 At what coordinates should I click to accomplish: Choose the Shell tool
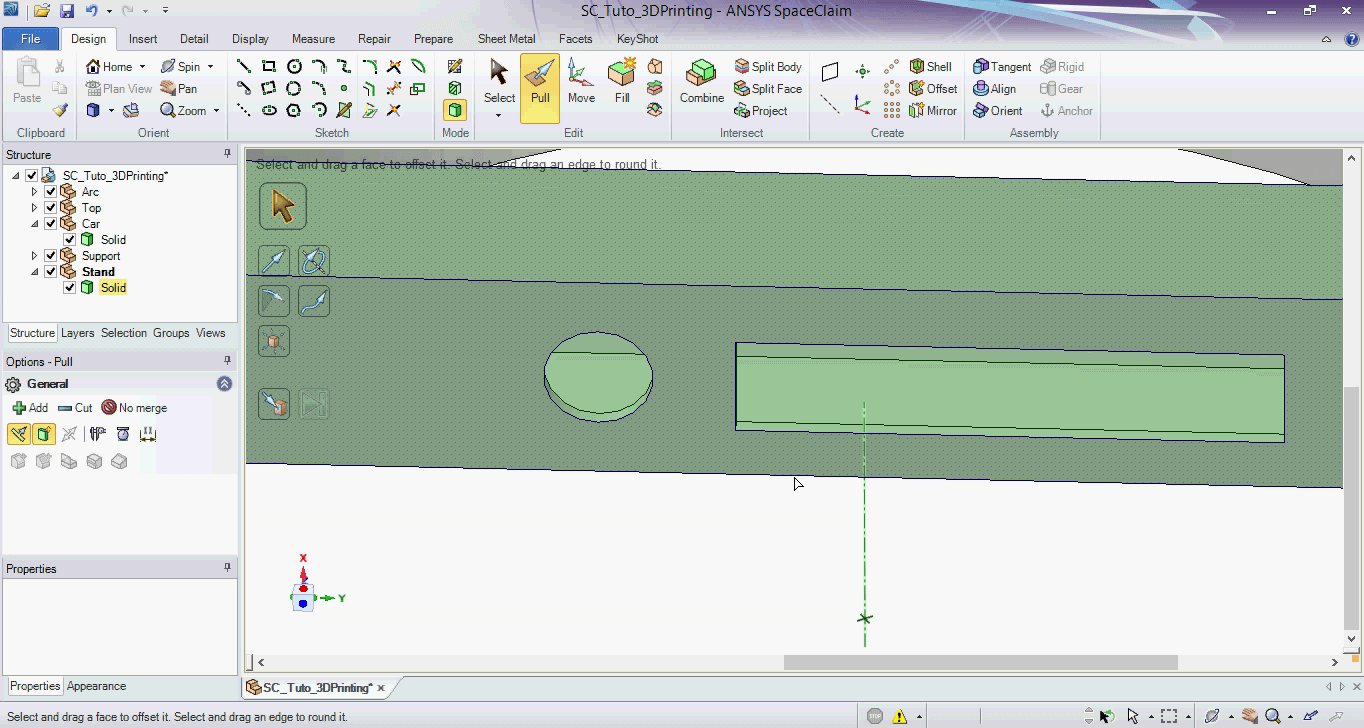(930, 66)
